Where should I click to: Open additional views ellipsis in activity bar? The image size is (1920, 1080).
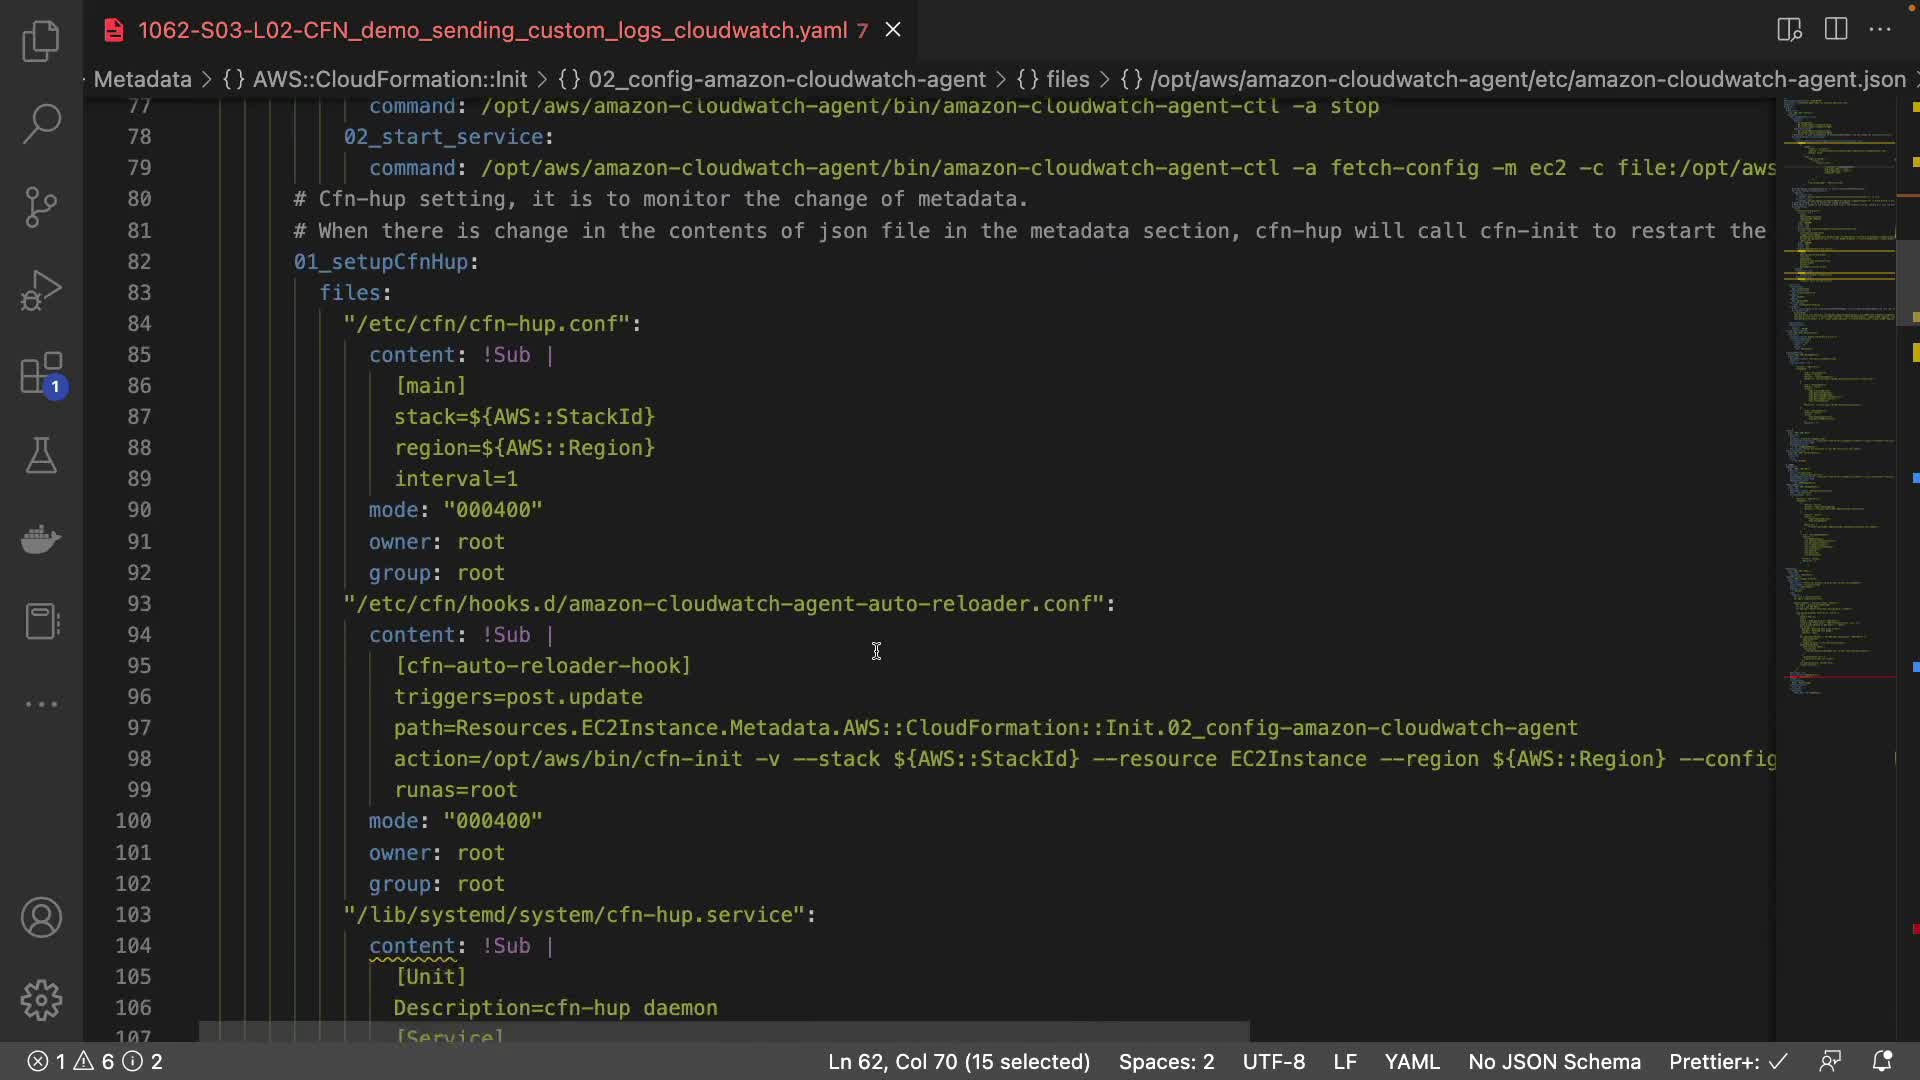coord(41,704)
